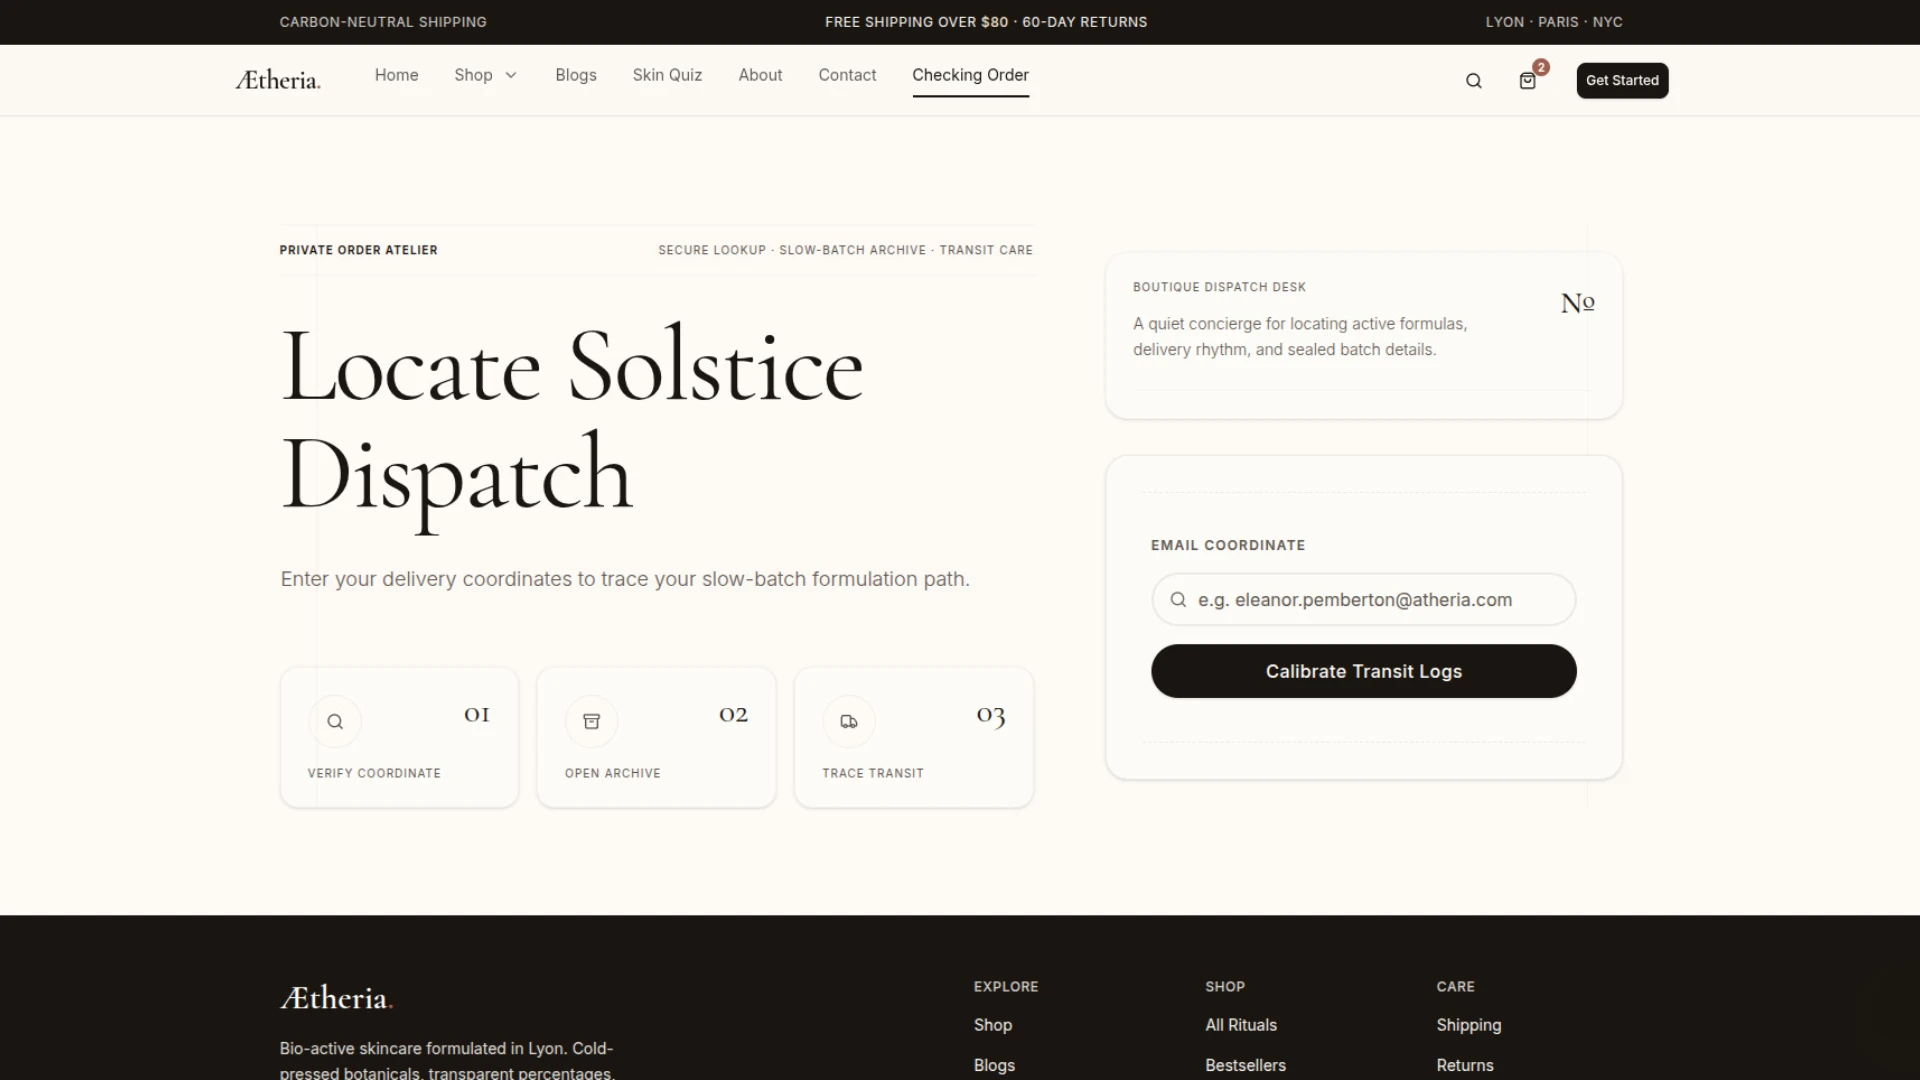The width and height of the screenshot is (1920, 1080).
Task: Navigate to the About page
Action: (760, 75)
